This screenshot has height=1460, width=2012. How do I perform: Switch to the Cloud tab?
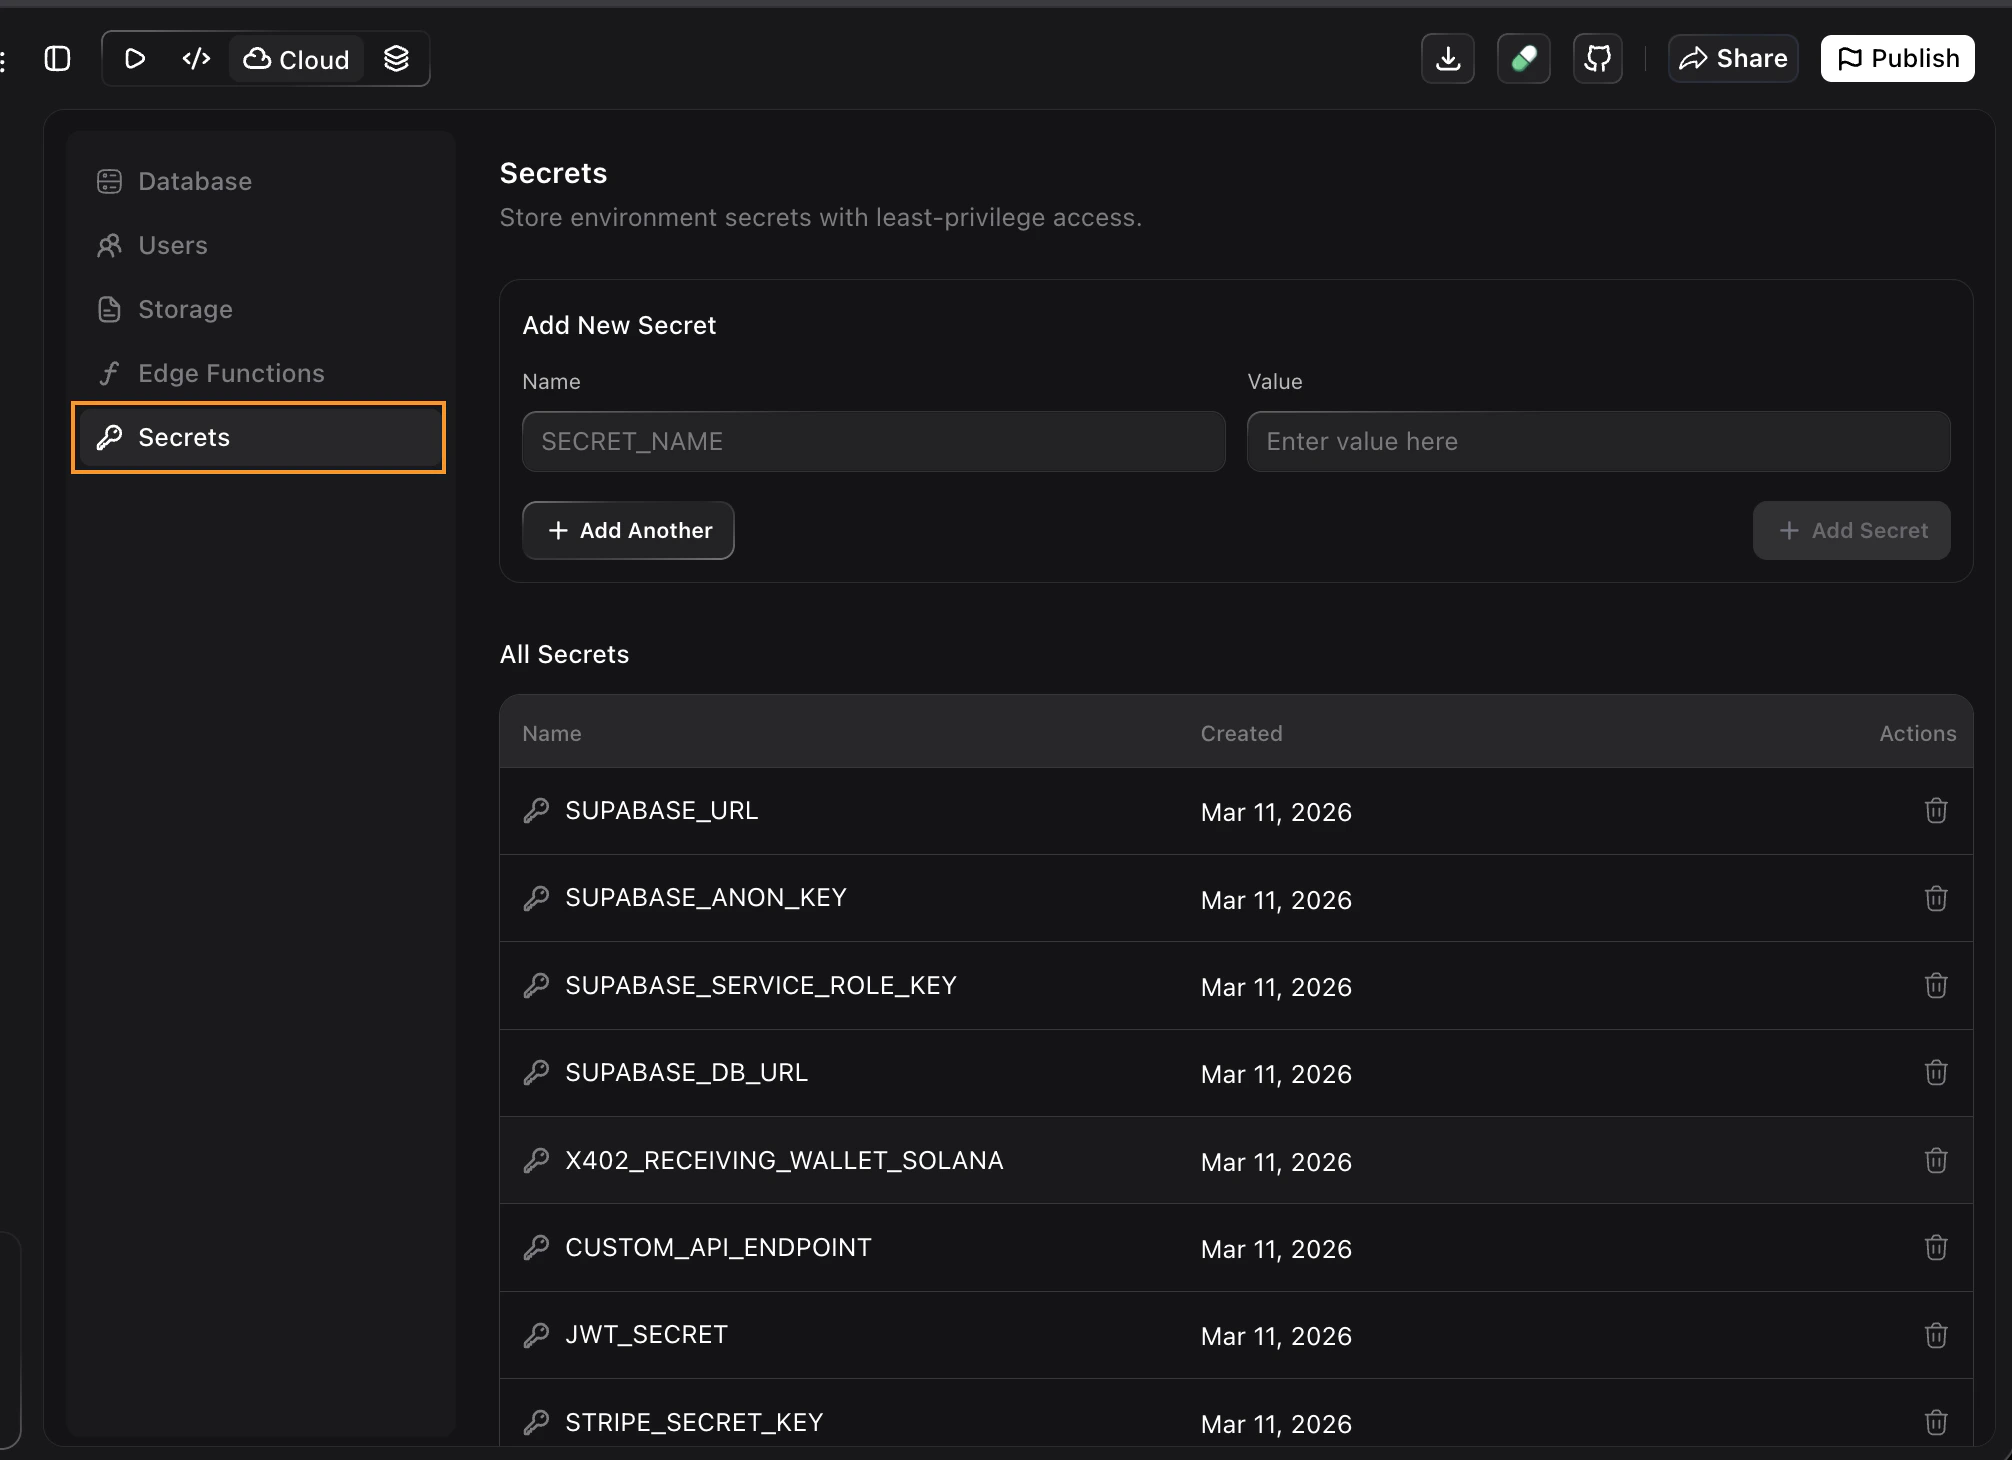tap(296, 58)
